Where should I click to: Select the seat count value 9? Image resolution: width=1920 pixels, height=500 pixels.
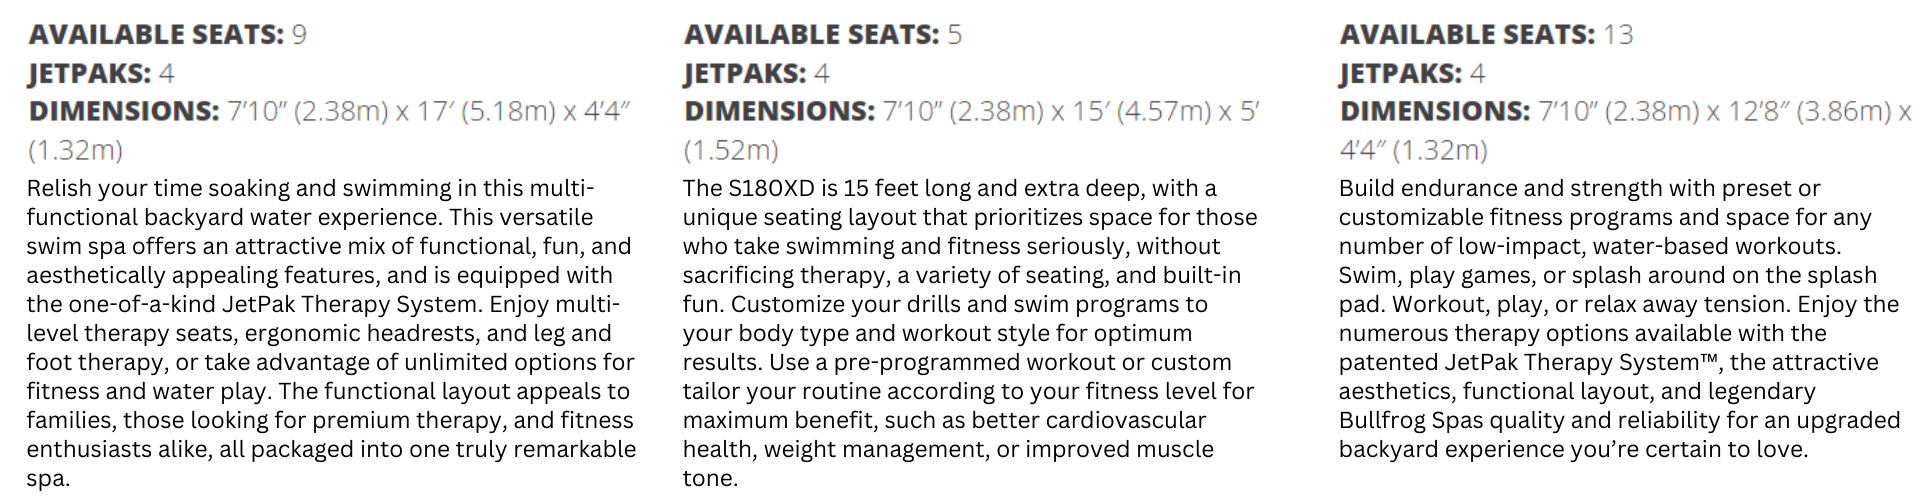point(299,35)
